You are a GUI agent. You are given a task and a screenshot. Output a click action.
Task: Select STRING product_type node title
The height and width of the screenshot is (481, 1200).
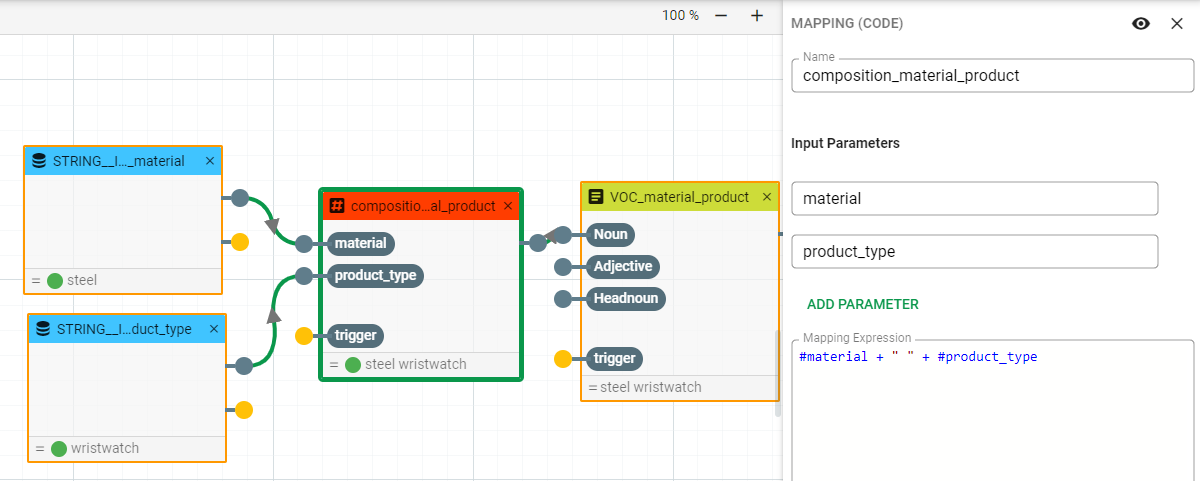tap(124, 329)
